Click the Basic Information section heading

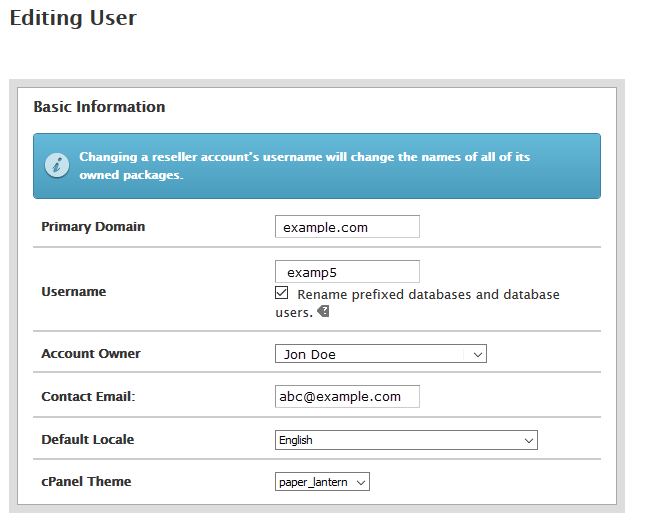point(99,107)
